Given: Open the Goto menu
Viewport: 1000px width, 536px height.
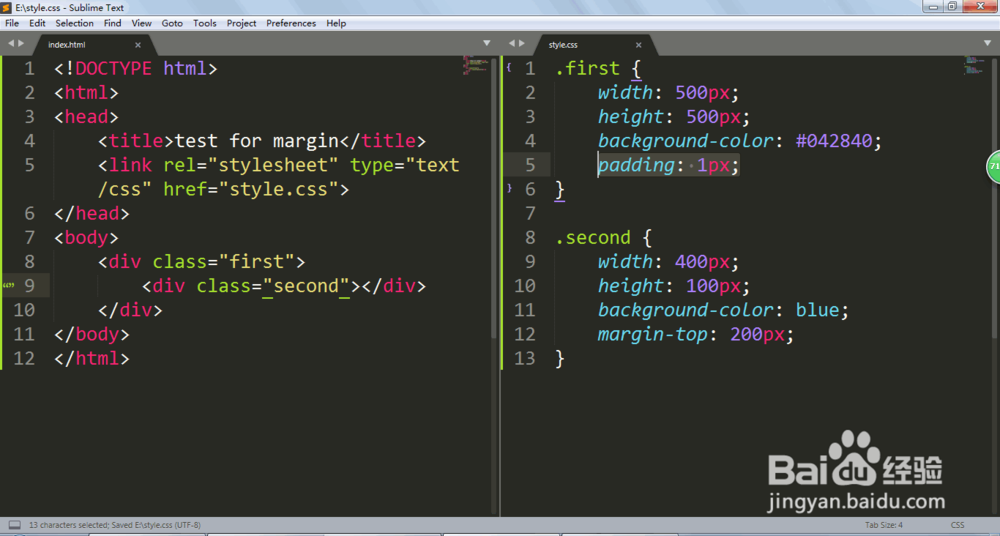Looking at the screenshot, I should [172, 23].
